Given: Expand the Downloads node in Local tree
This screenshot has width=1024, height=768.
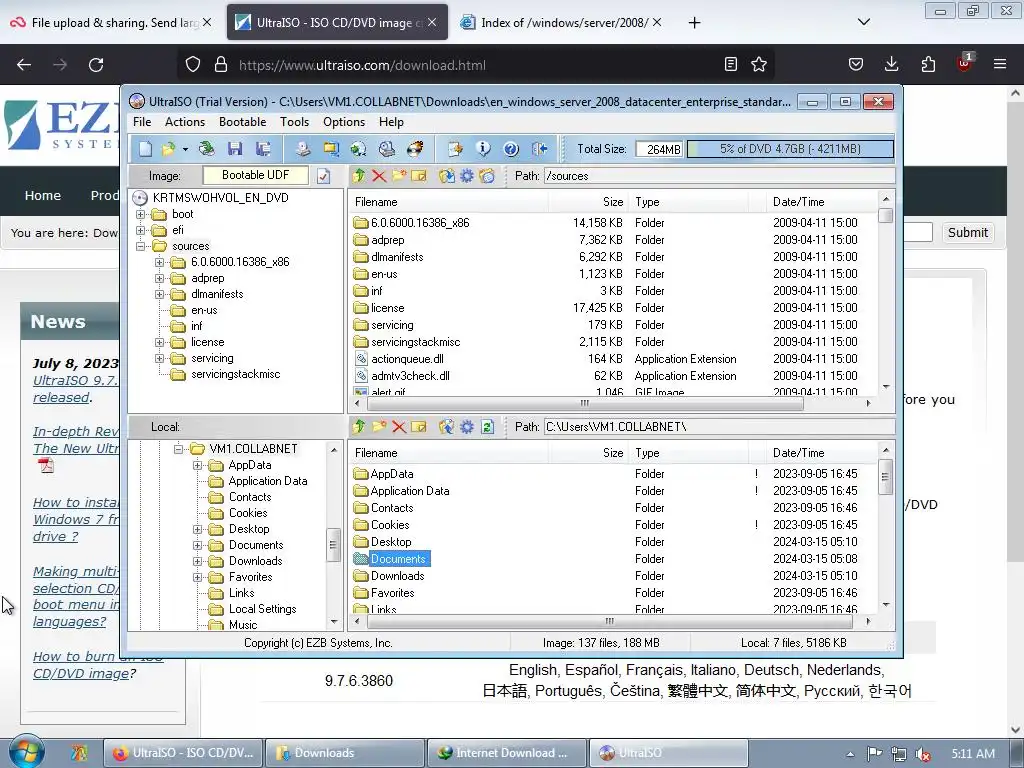Looking at the screenshot, I should (x=197, y=561).
